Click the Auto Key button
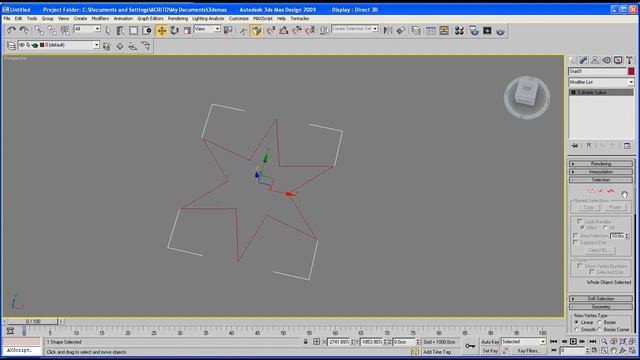Screen dimensions: 640x360 coord(490,342)
